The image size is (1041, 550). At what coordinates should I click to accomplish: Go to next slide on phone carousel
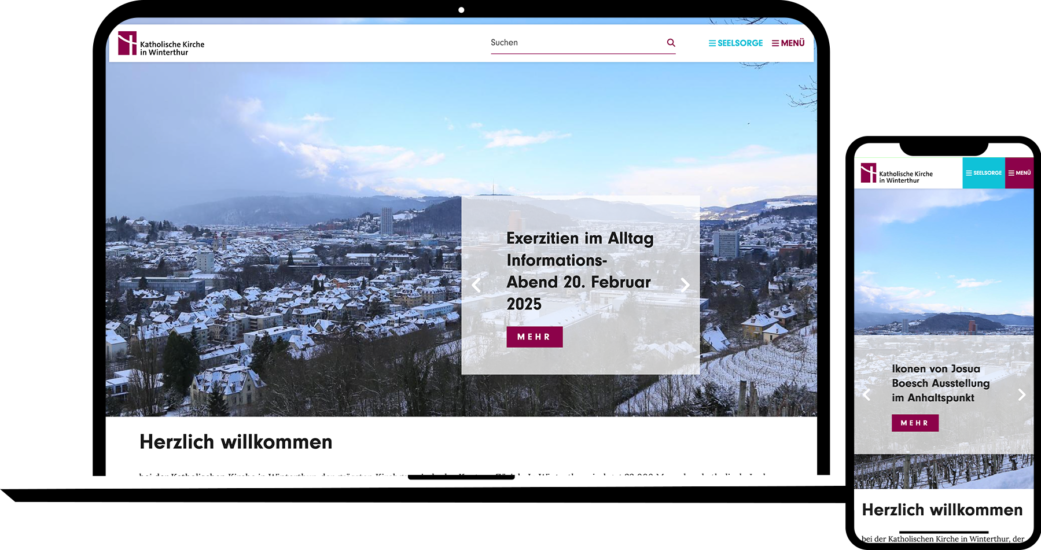[1021, 395]
